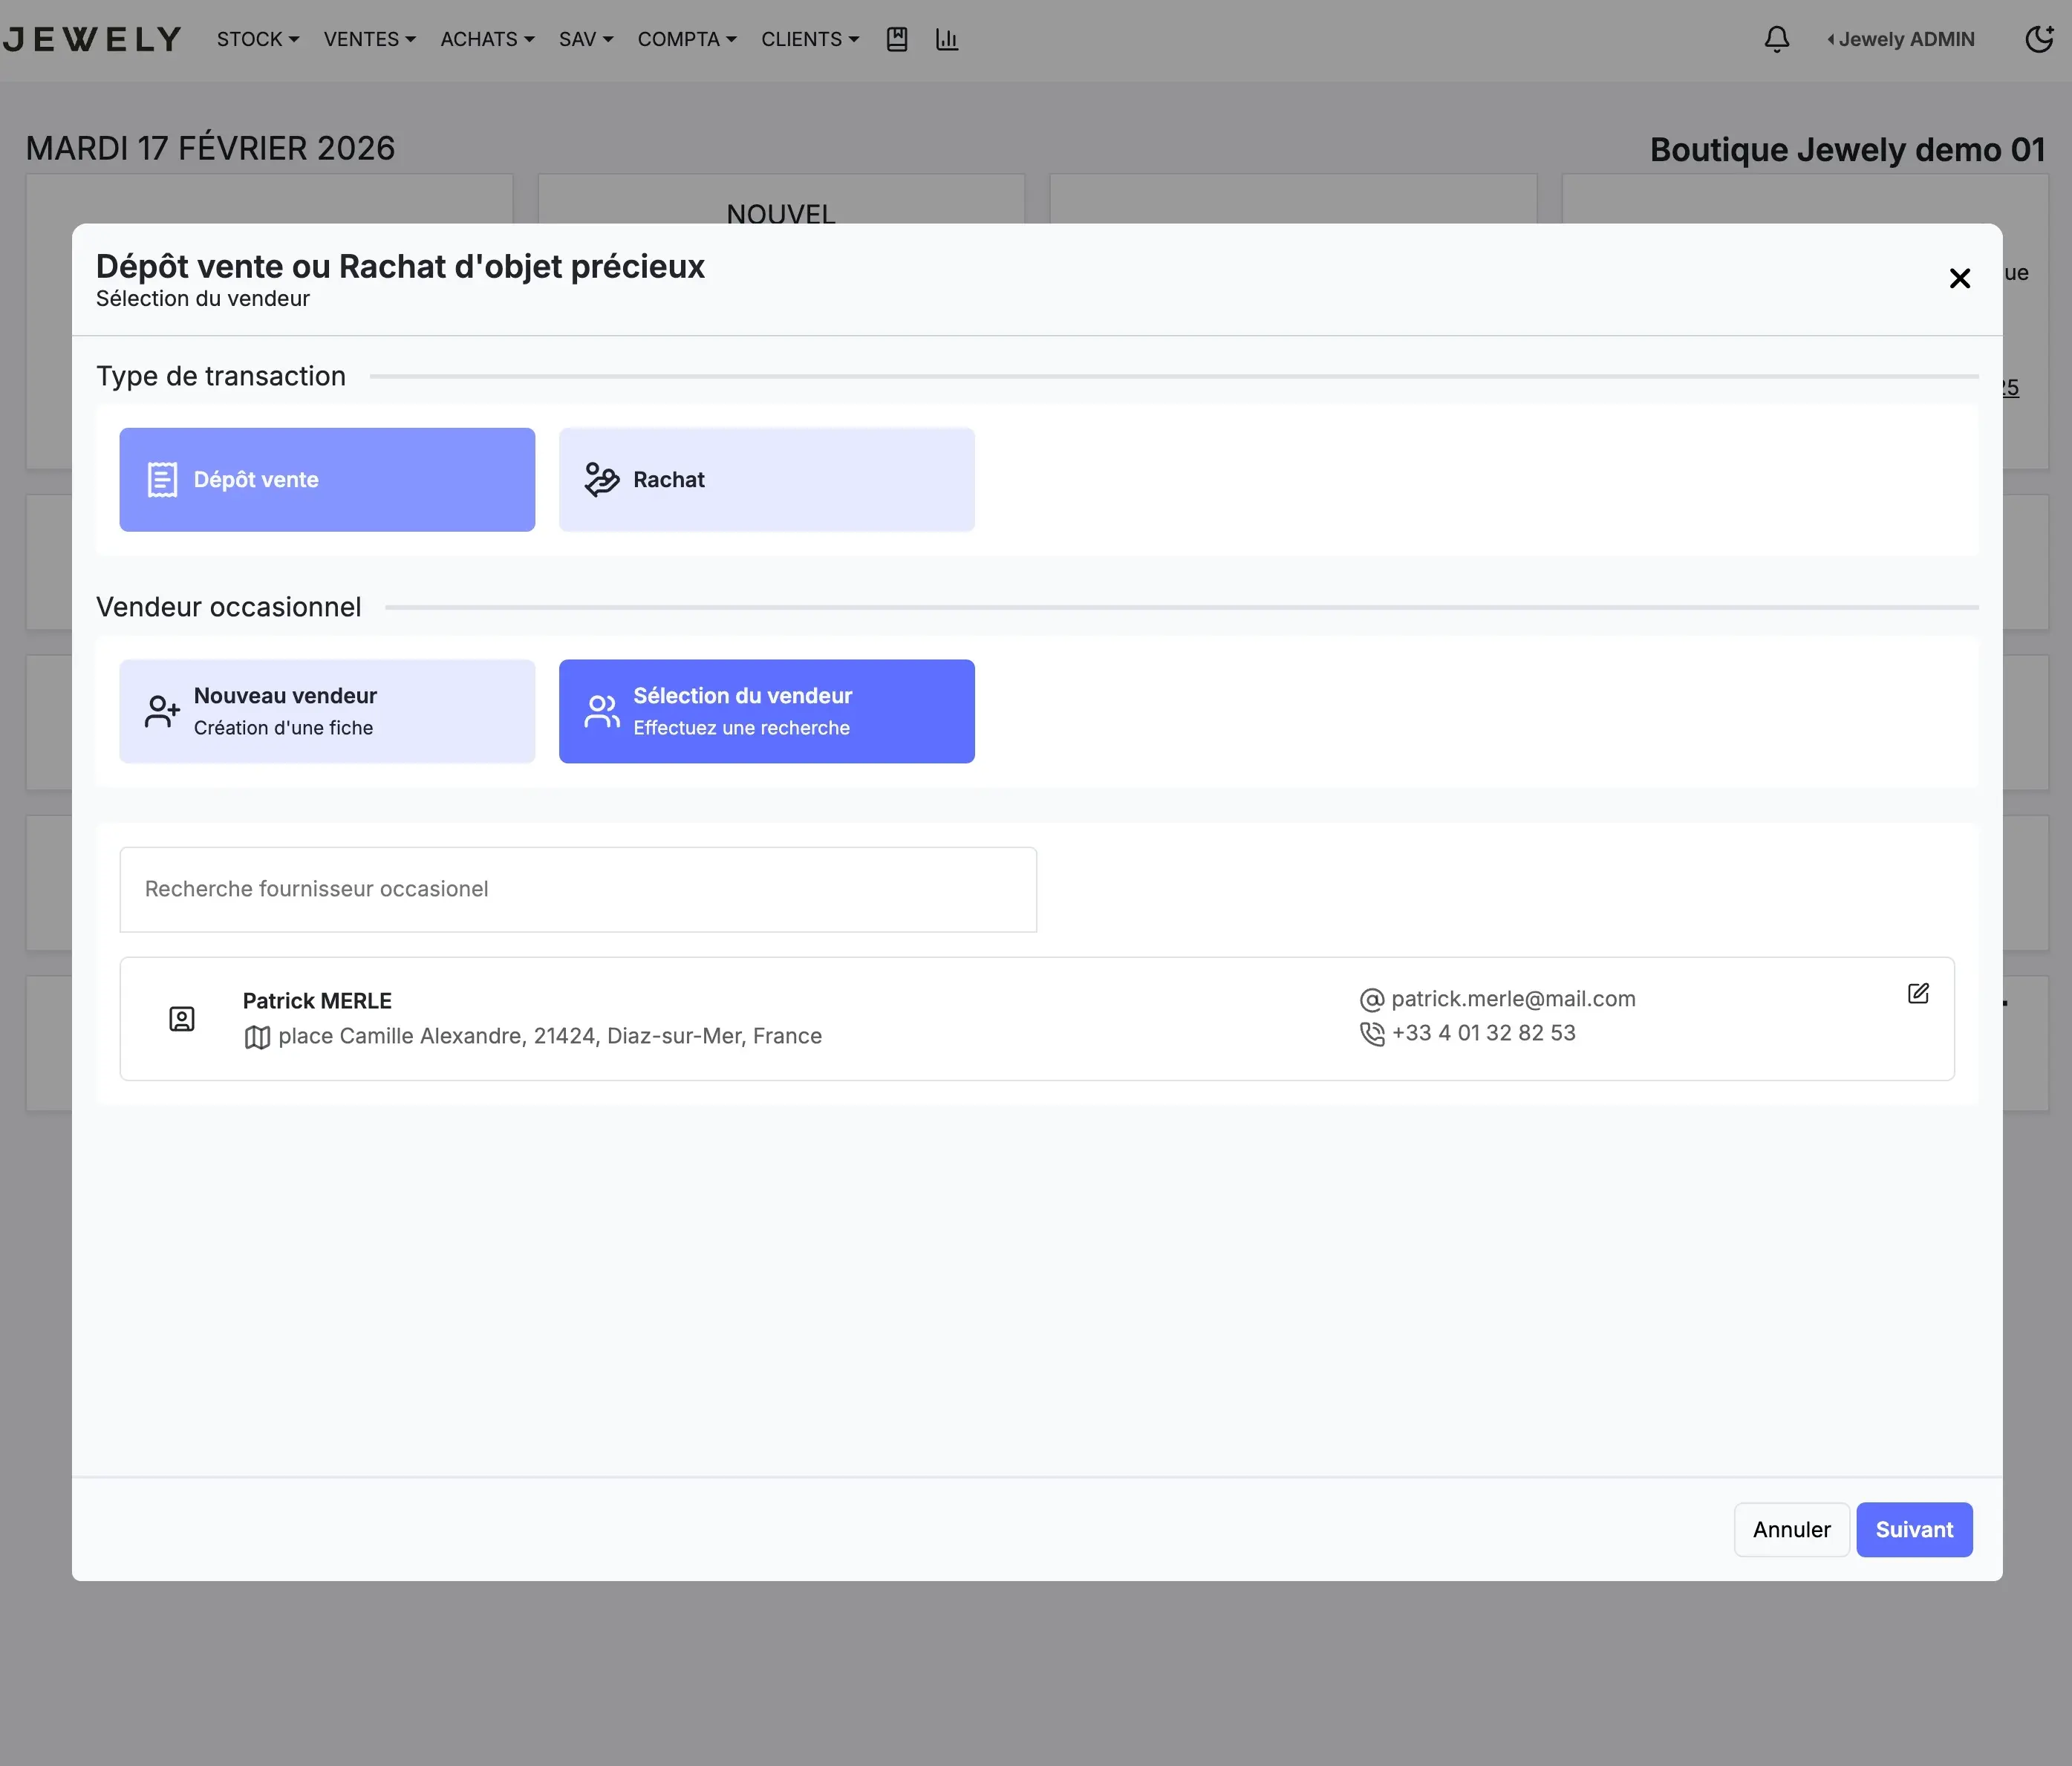The height and width of the screenshot is (1766, 2072).
Task: Click the add-user icon on Nouveau vendeur
Action: 162,712
